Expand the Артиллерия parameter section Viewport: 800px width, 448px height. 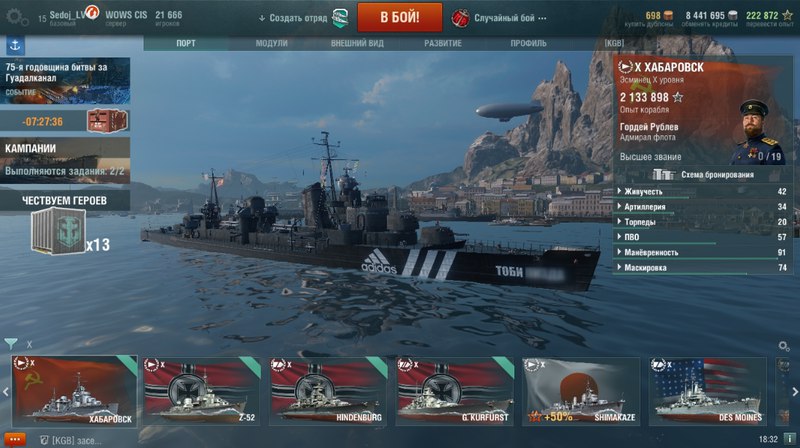pyautogui.click(x=703, y=207)
